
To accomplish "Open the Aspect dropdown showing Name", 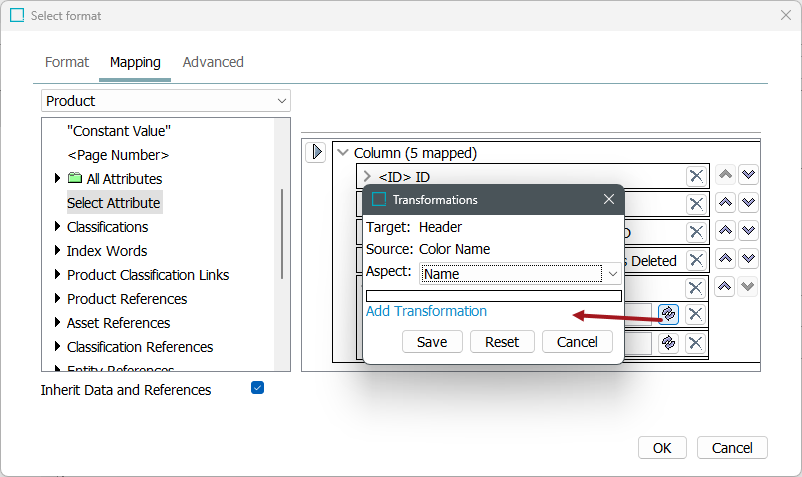I will [x=520, y=274].
